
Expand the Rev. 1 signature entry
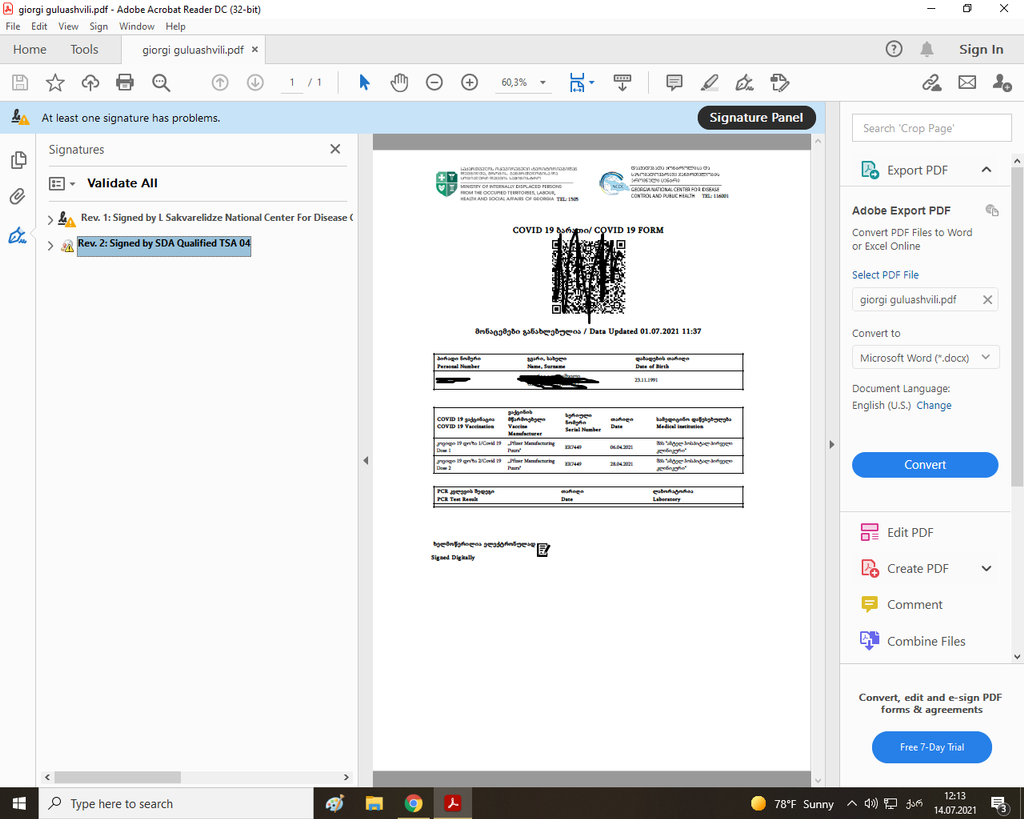coord(50,219)
